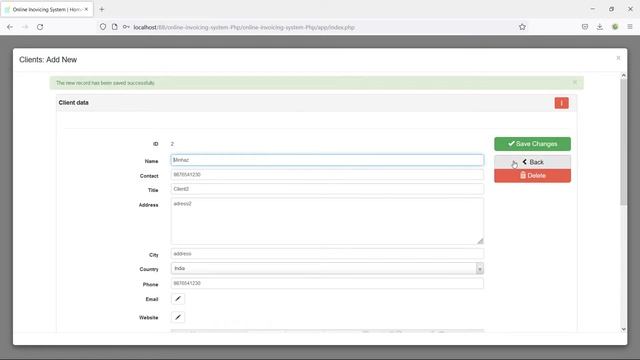Close the Clients Add New modal

click(618, 58)
